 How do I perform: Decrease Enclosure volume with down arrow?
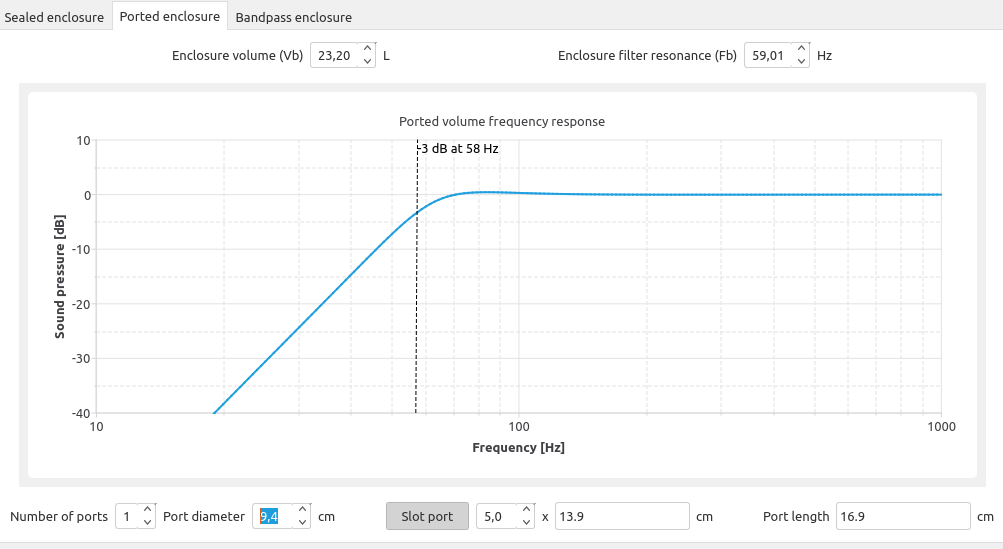click(x=367, y=61)
